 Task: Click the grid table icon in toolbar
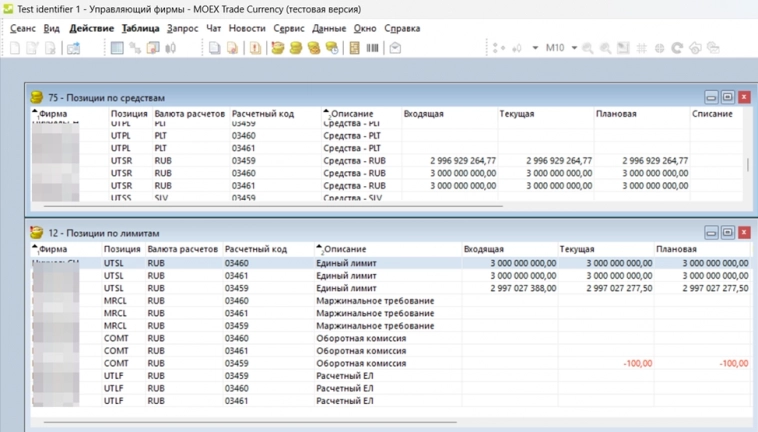coord(117,48)
